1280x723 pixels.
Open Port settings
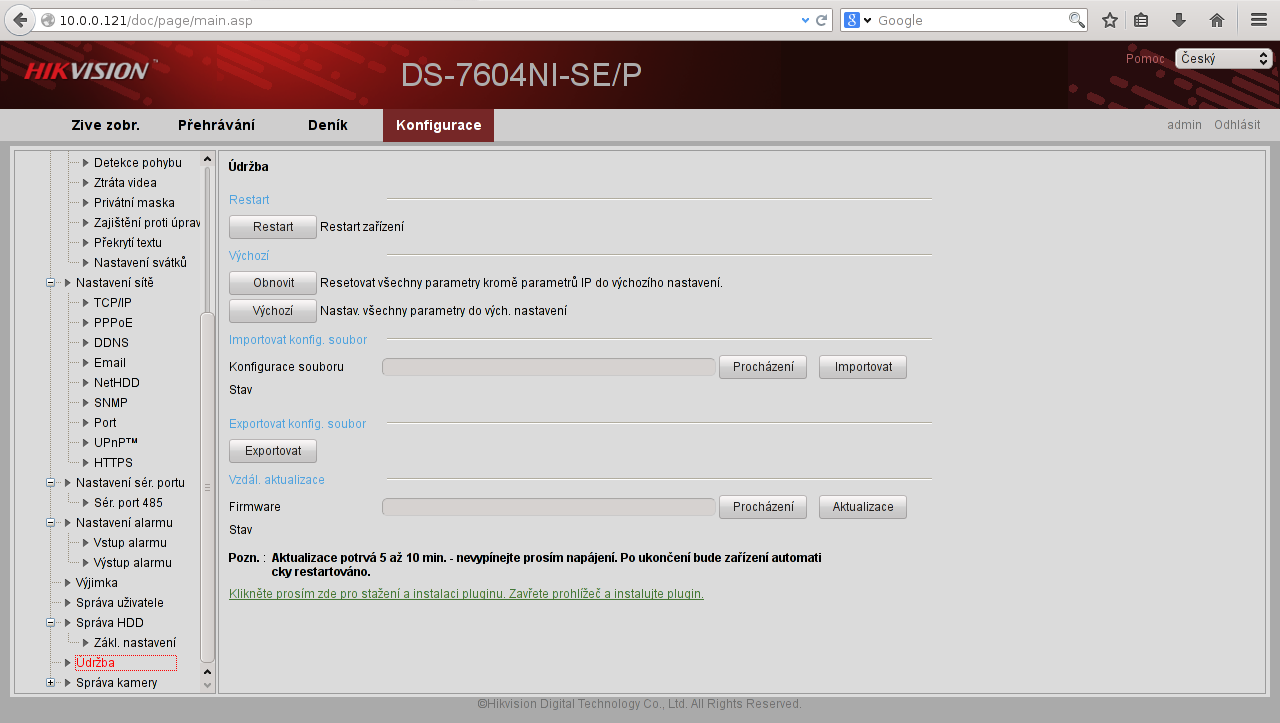105,423
